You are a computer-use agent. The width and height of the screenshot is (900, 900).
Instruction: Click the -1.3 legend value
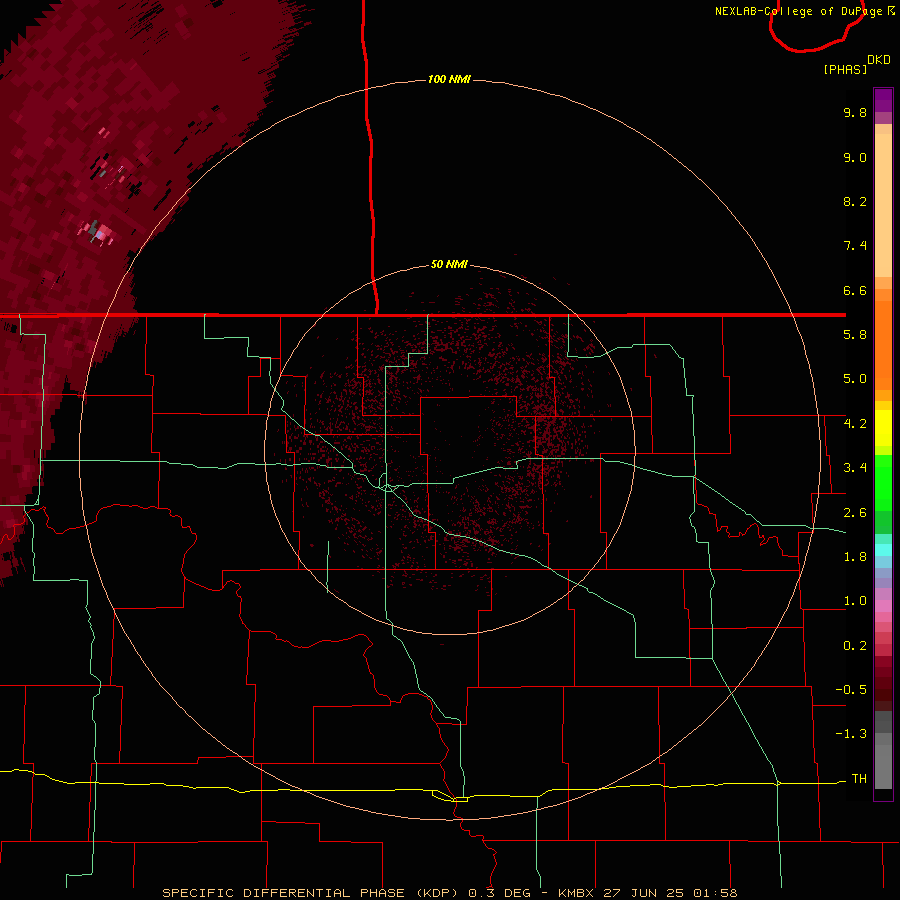pos(851,734)
